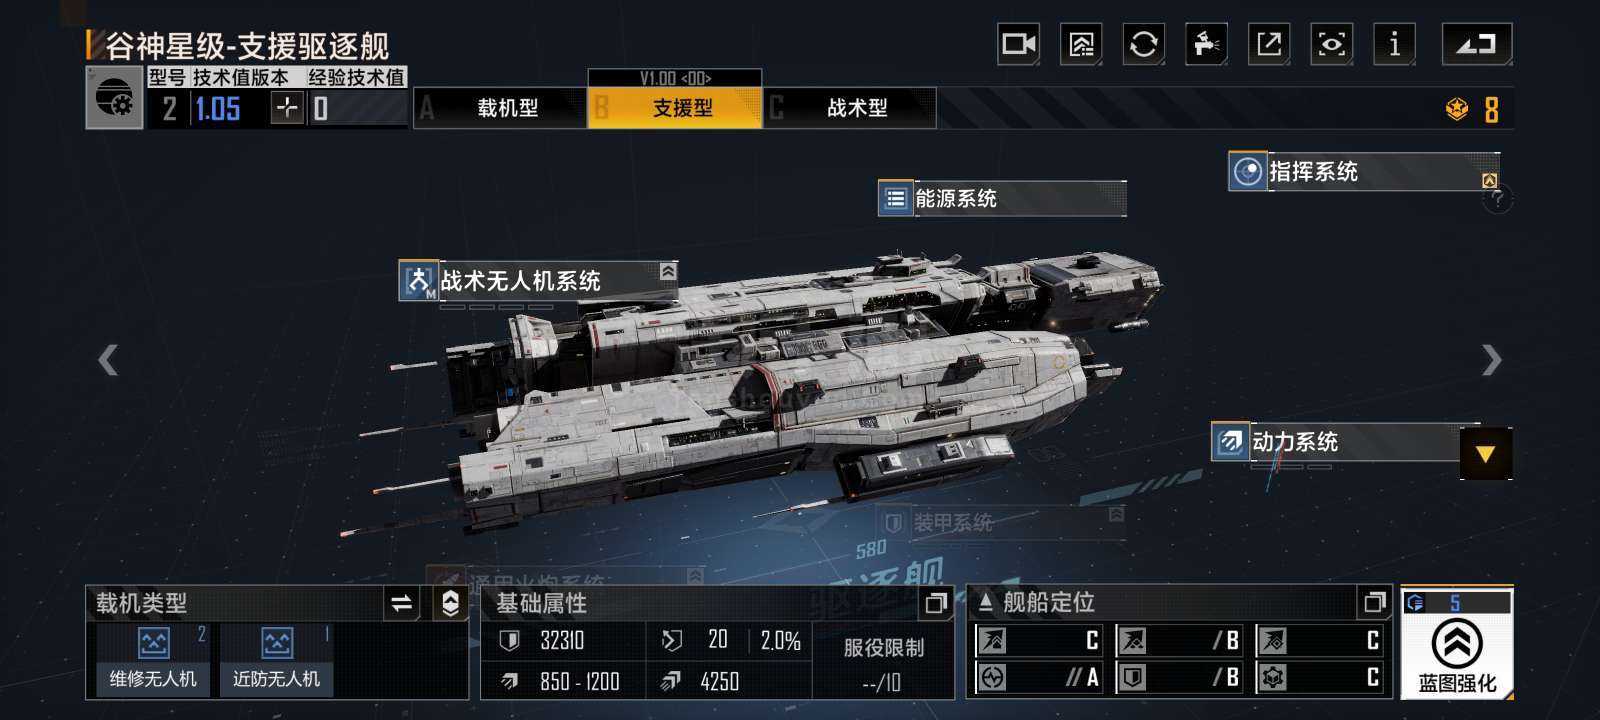Open the info "i" icon
Image resolution: width=1600 pixels, height=720 pixels.
point(1394,44)
